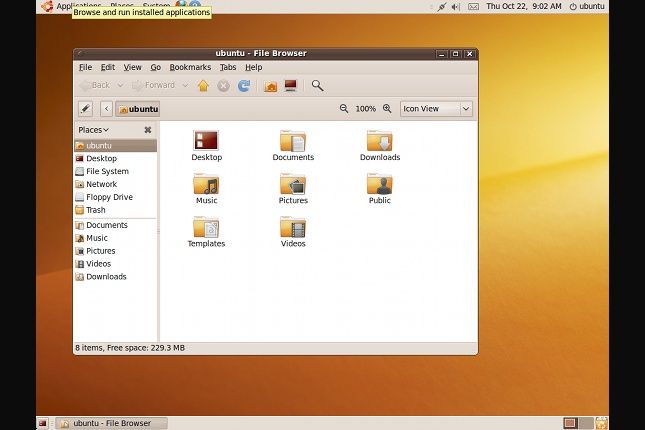Open the Help menu
This screenshot has height=430, width=645.
[x=253, y=67]
